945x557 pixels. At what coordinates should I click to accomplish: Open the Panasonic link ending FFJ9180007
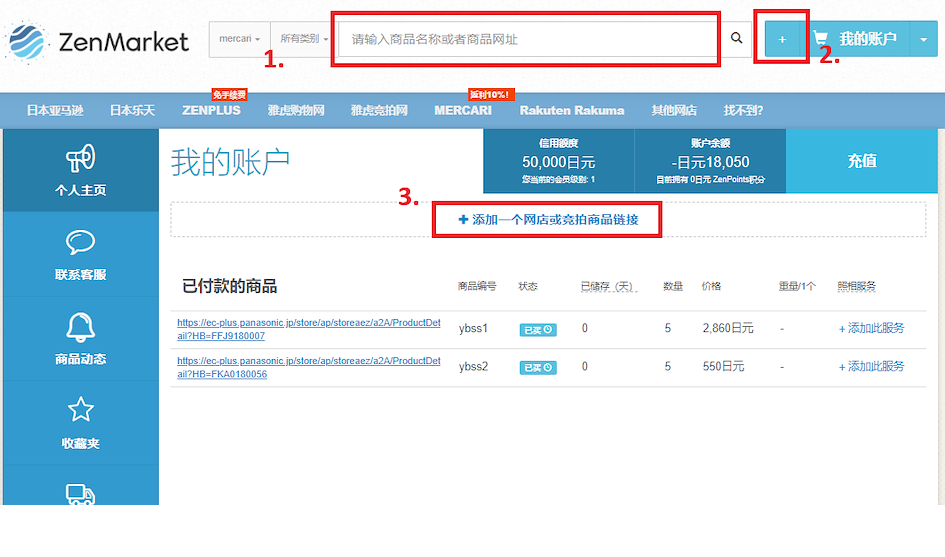309,329
